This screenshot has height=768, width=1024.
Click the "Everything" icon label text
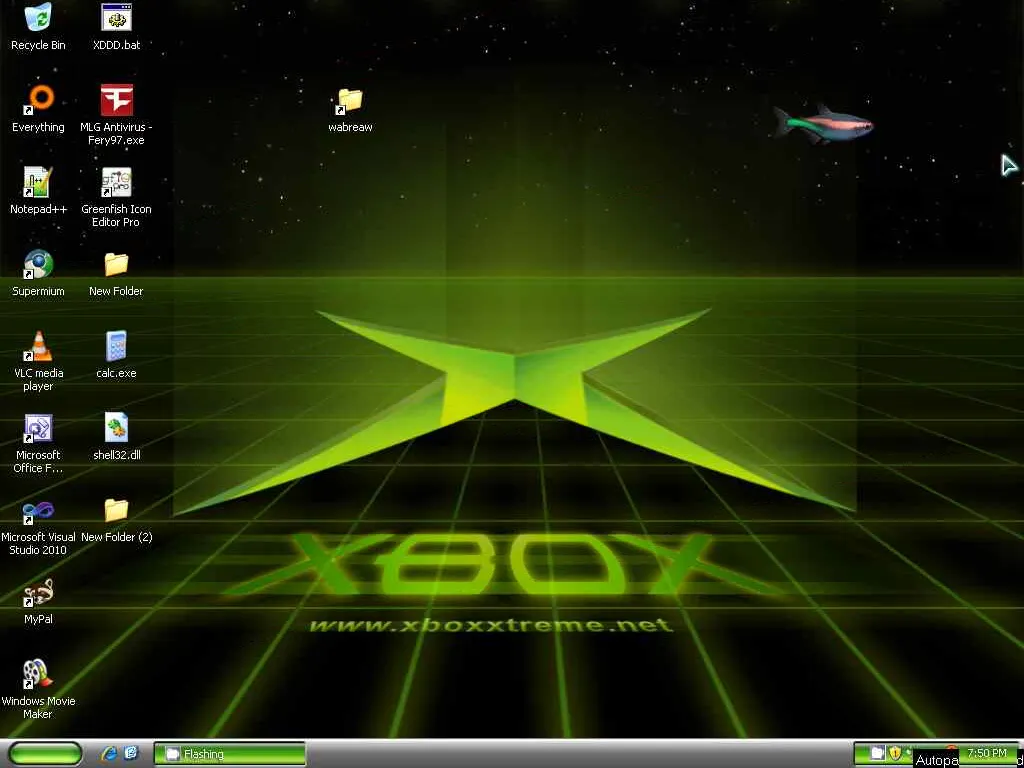tap(39, 127)
